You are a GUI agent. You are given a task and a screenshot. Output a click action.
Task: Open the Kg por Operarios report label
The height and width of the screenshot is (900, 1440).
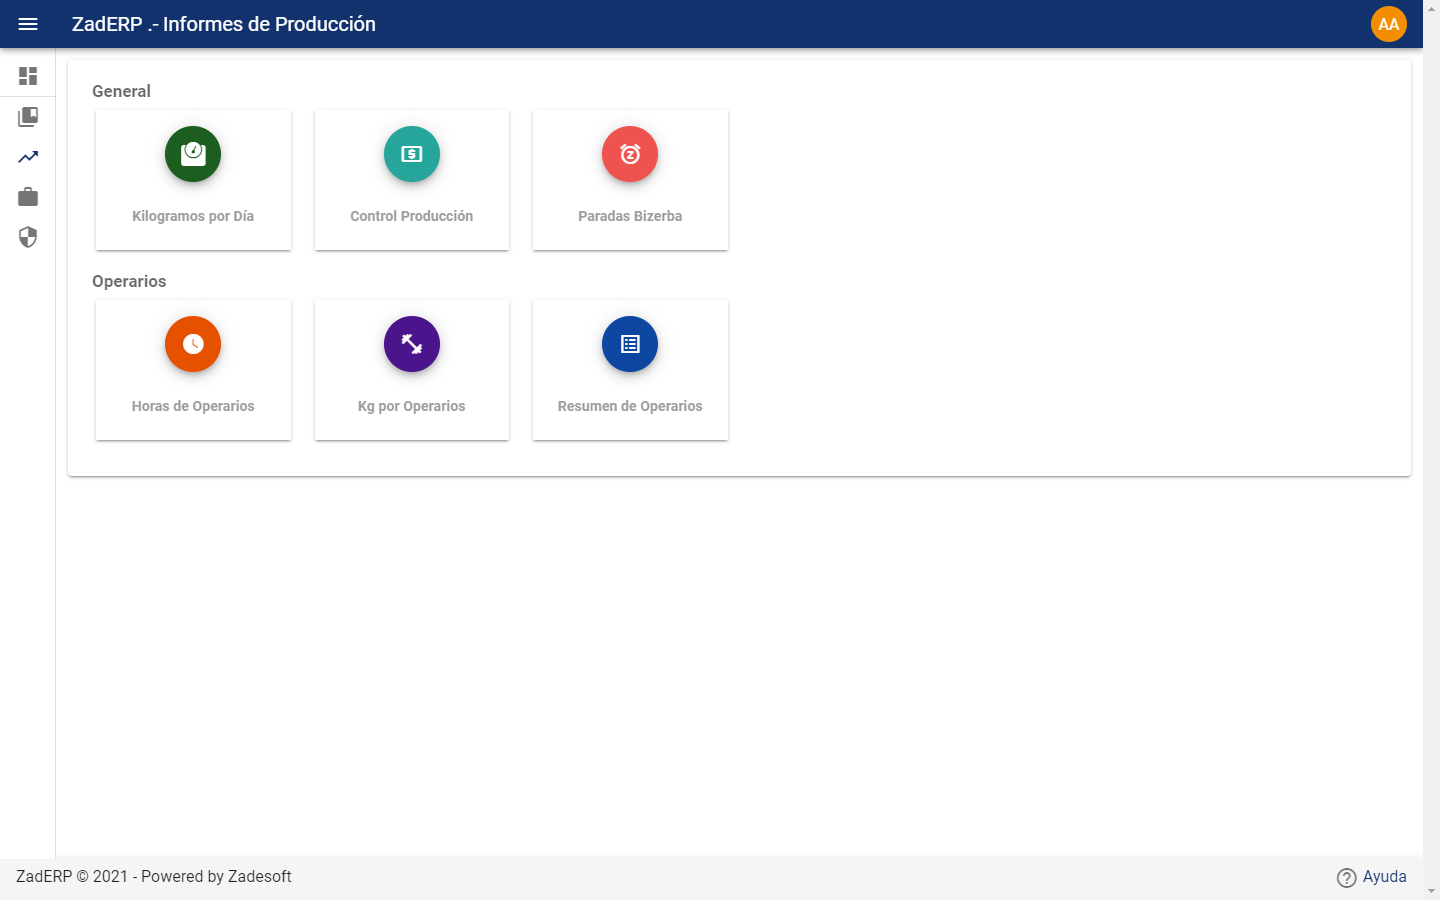point(412,406)
